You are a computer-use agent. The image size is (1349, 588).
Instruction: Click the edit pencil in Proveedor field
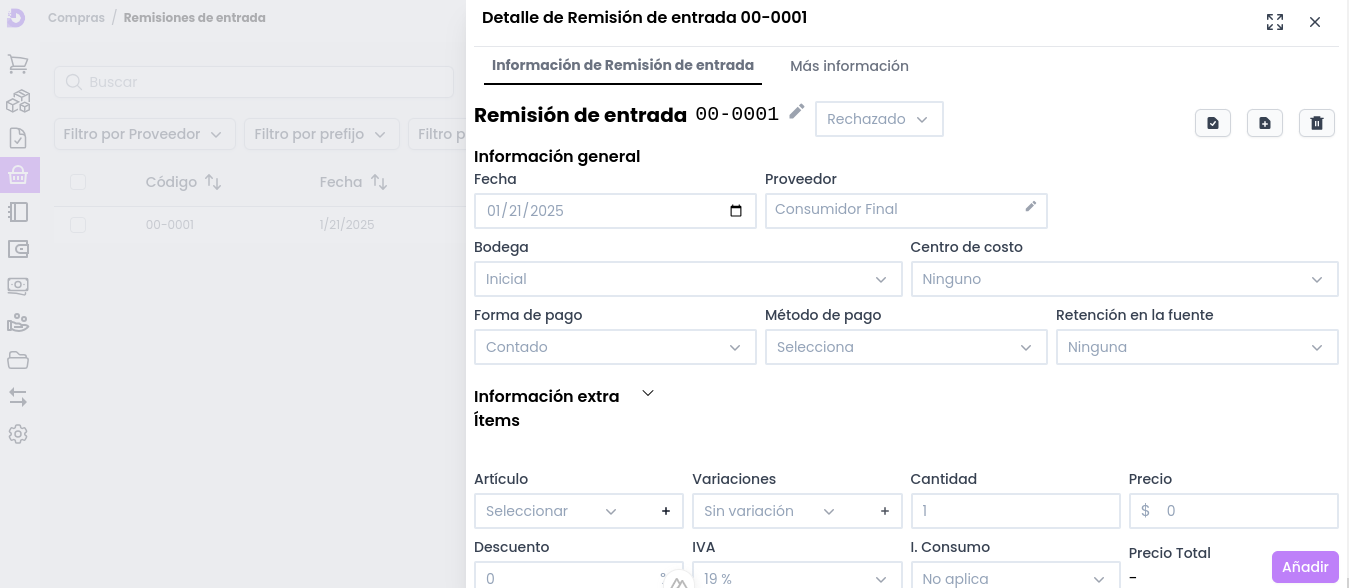point(1031,207)
